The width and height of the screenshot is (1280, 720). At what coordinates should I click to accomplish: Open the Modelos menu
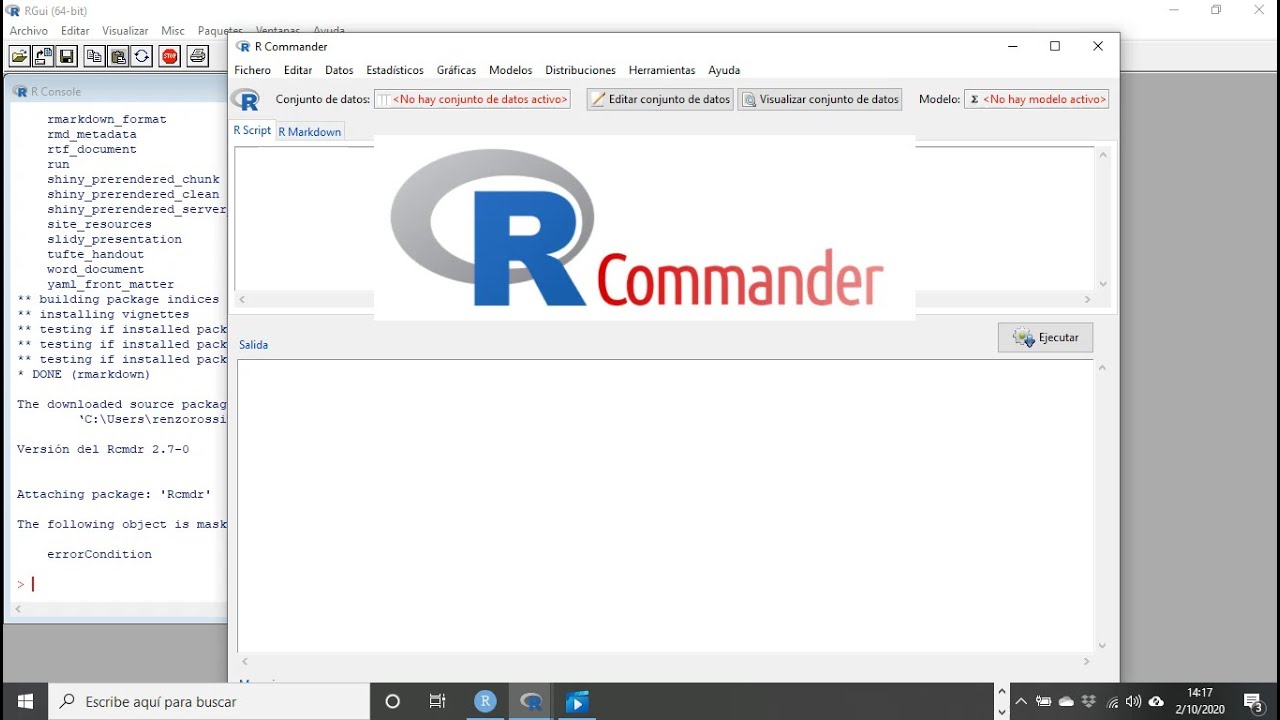[x=510, y=70]
